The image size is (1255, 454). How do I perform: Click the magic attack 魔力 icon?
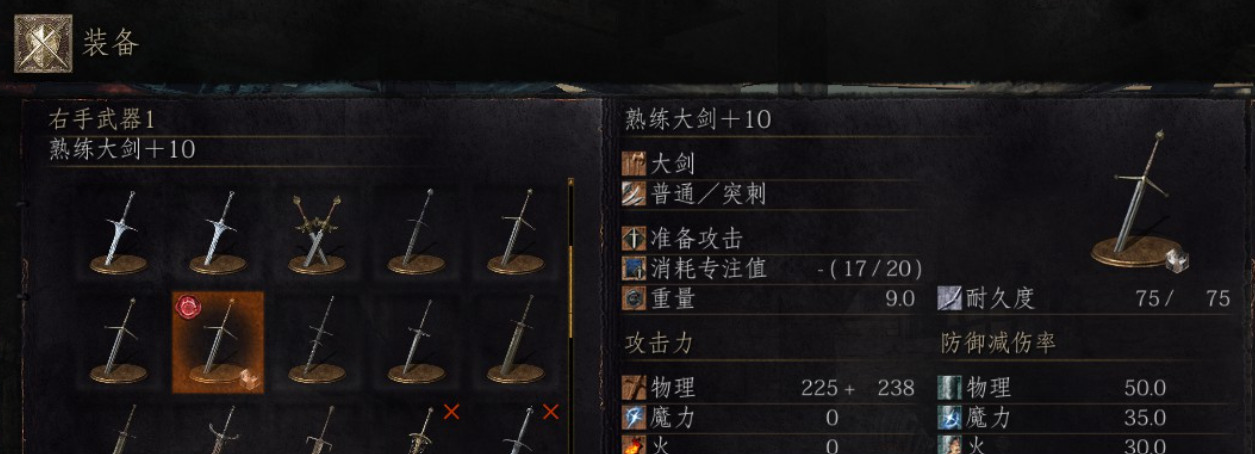coord(633,417)
